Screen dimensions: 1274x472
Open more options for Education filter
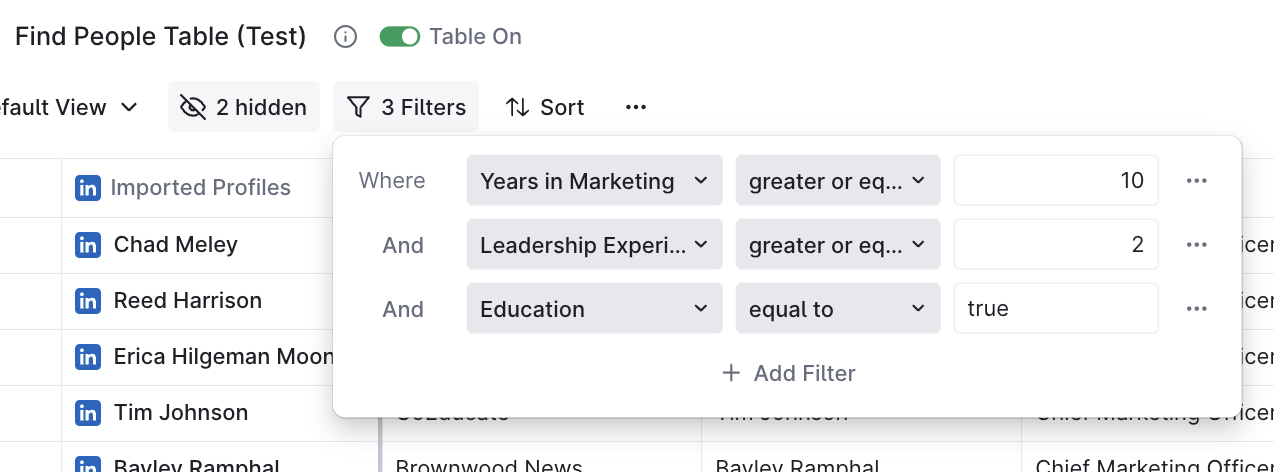click(1197, 309)
